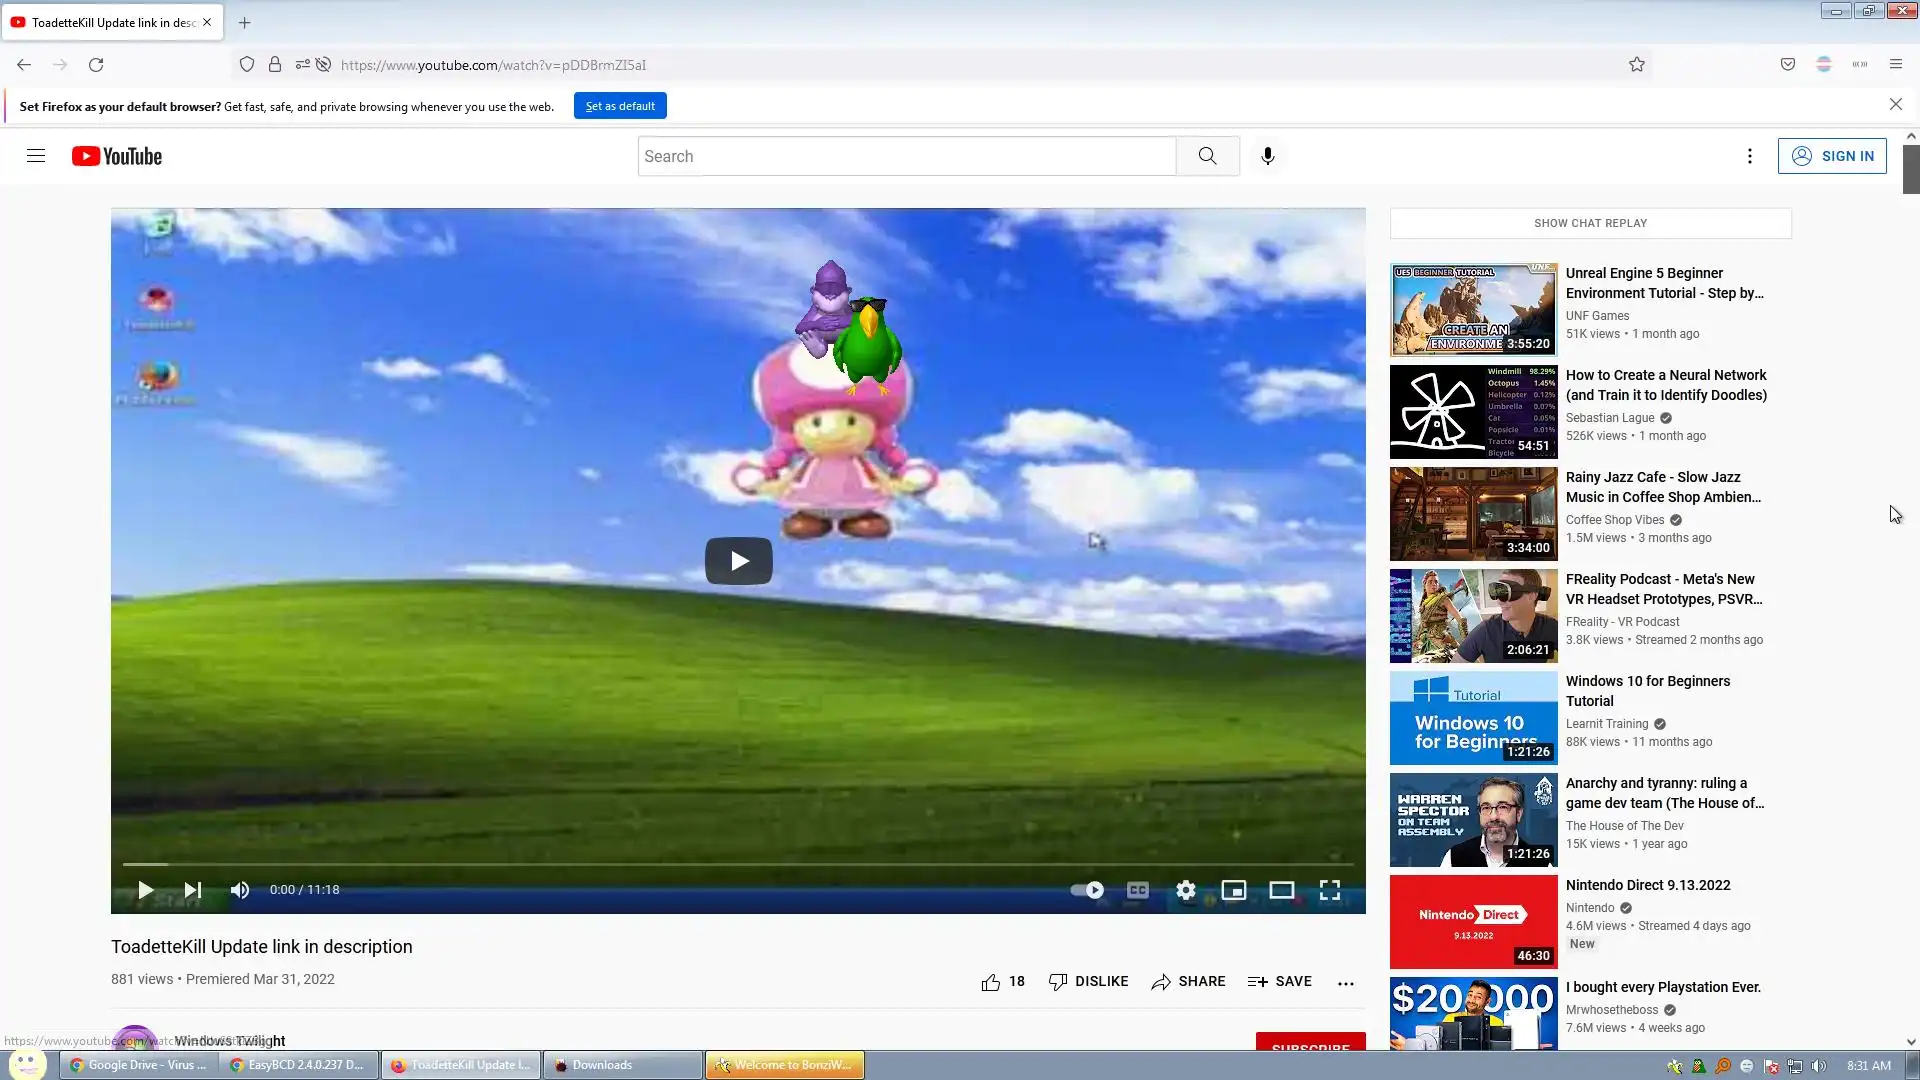Image resolution: width=1920 pixels, height=1080 pixels.
Task: Enable miniplayer mode icon
Action: pyautogui.click(x=1233, y=890)
